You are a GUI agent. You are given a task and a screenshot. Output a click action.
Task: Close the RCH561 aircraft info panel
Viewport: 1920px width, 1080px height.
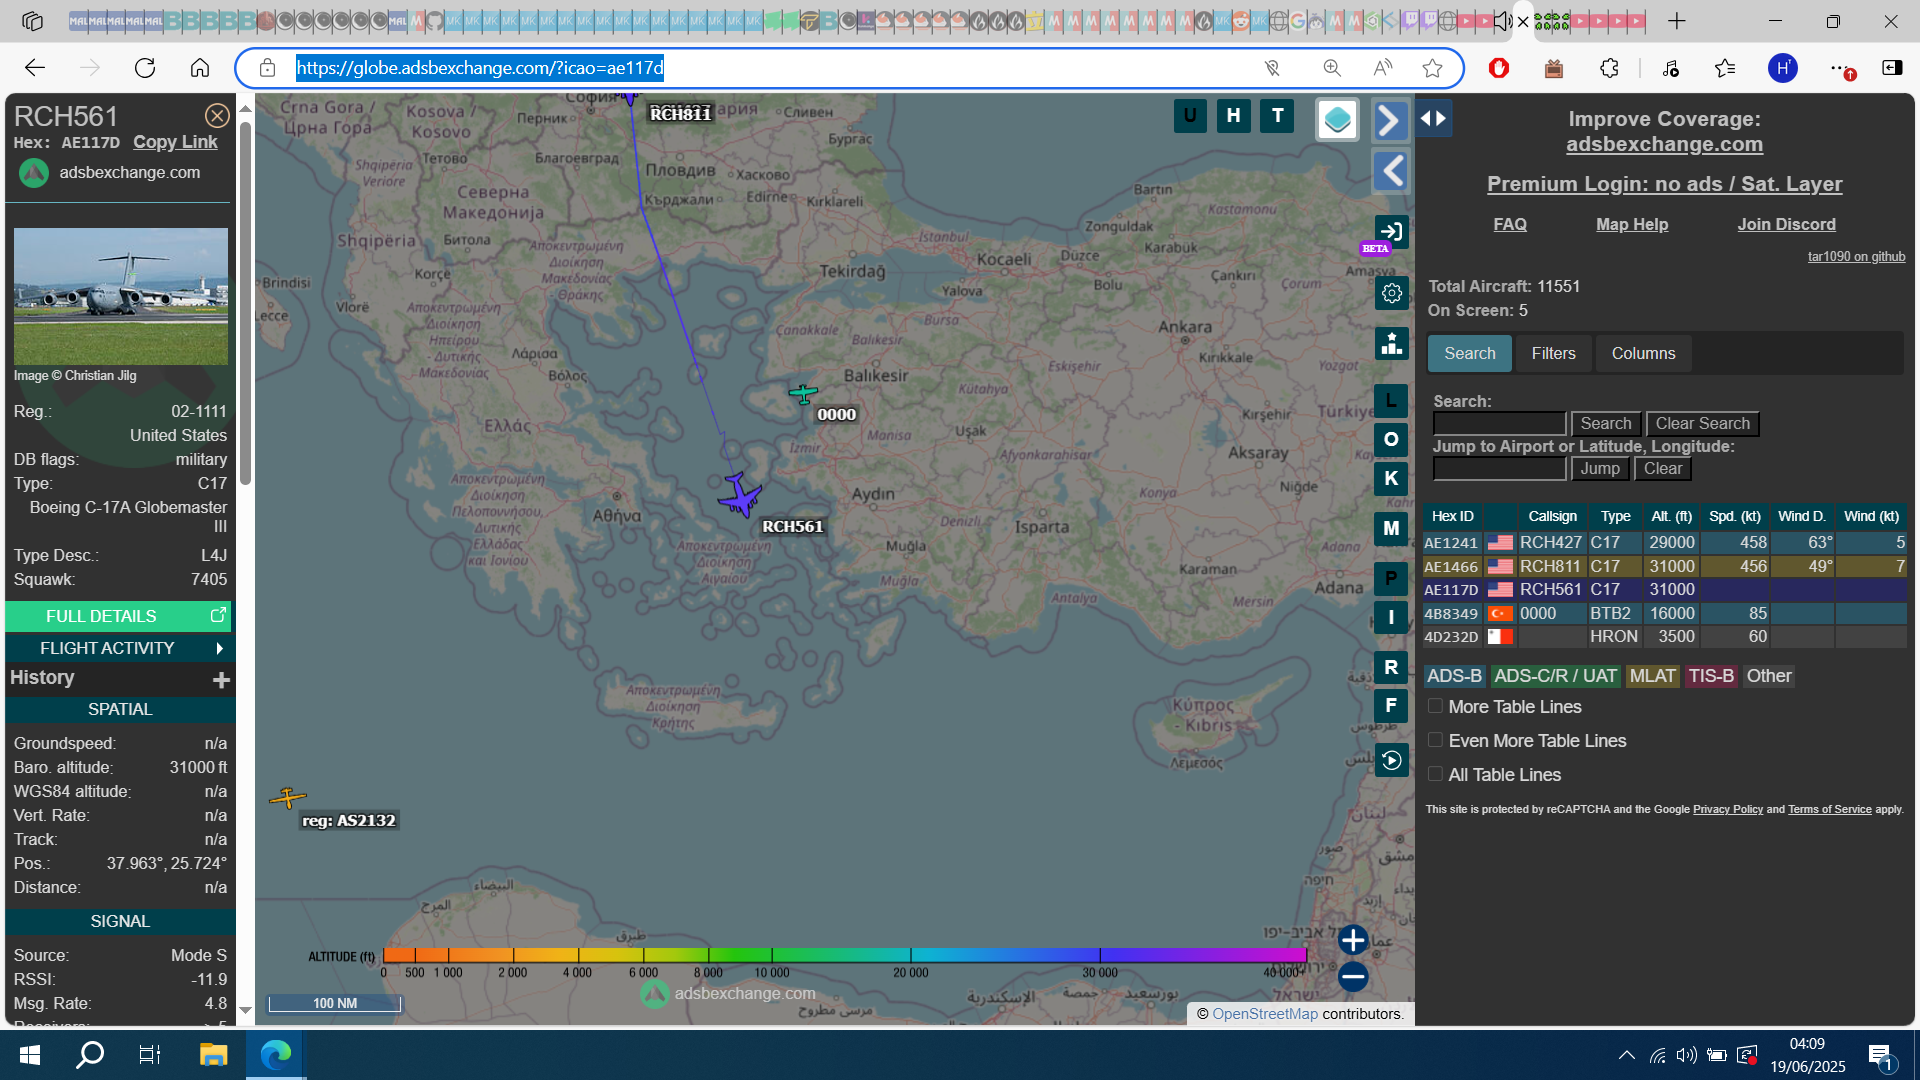pyautogui.click(x=217, y=116)
